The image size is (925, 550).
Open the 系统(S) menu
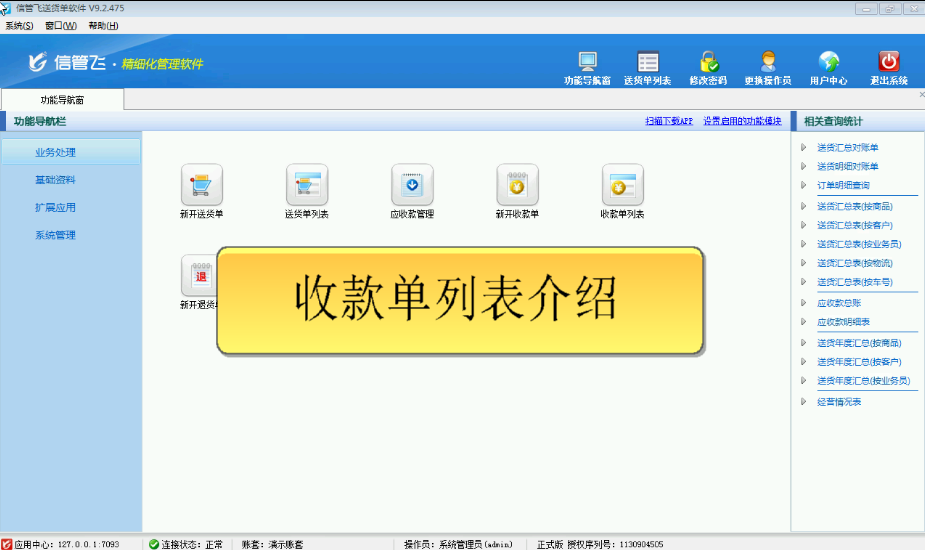[x=19, y=25]
